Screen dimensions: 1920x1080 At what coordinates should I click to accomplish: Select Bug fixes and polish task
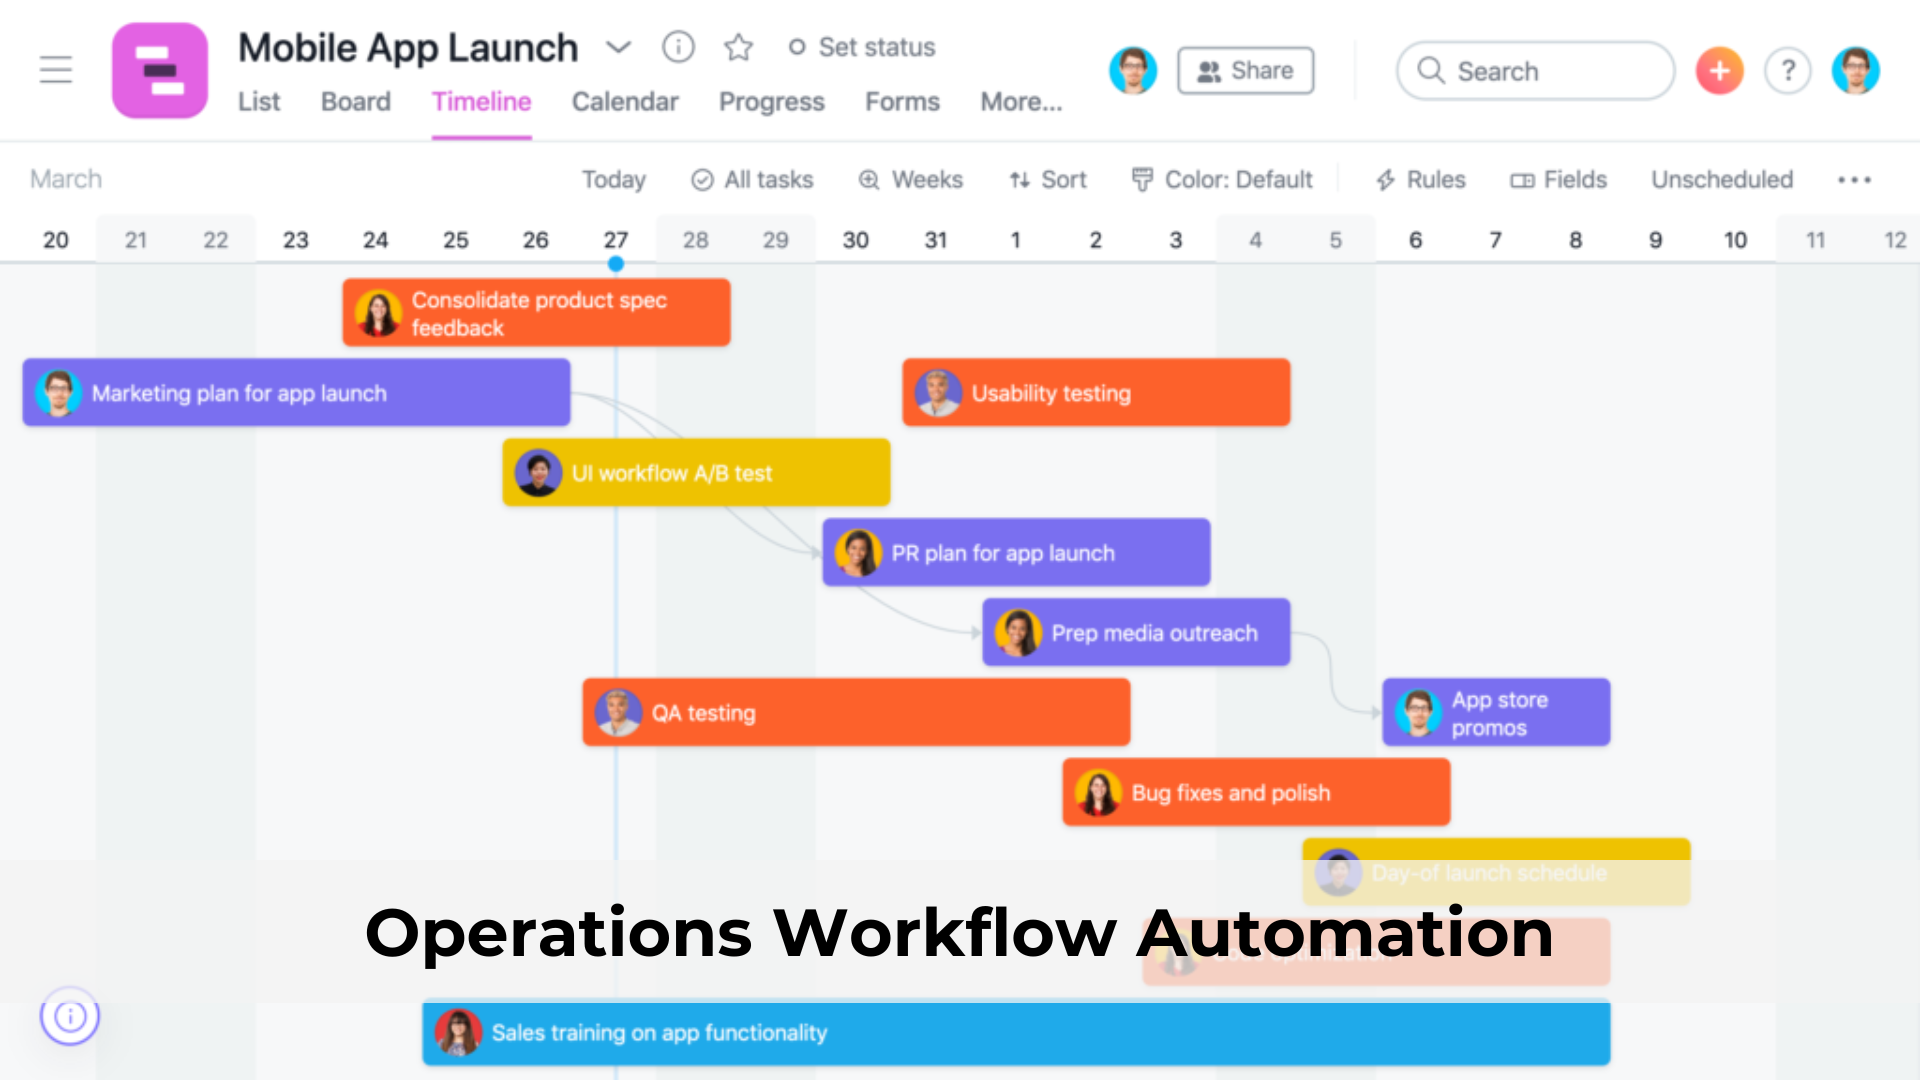click(1257, 793)
